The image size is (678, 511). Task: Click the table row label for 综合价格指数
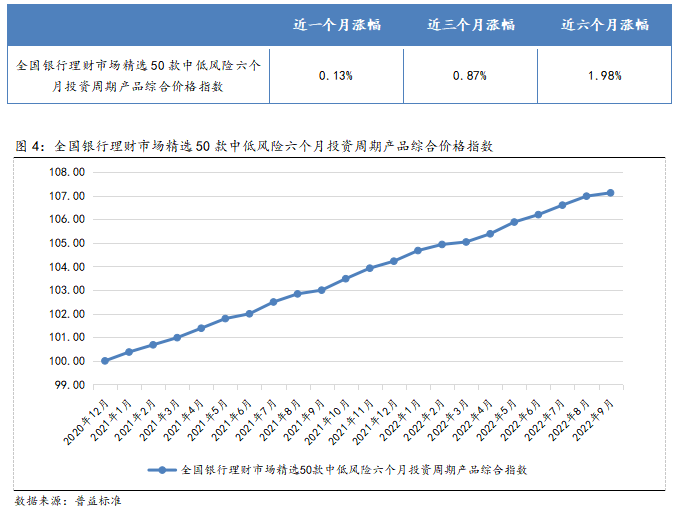coord(139,76)
